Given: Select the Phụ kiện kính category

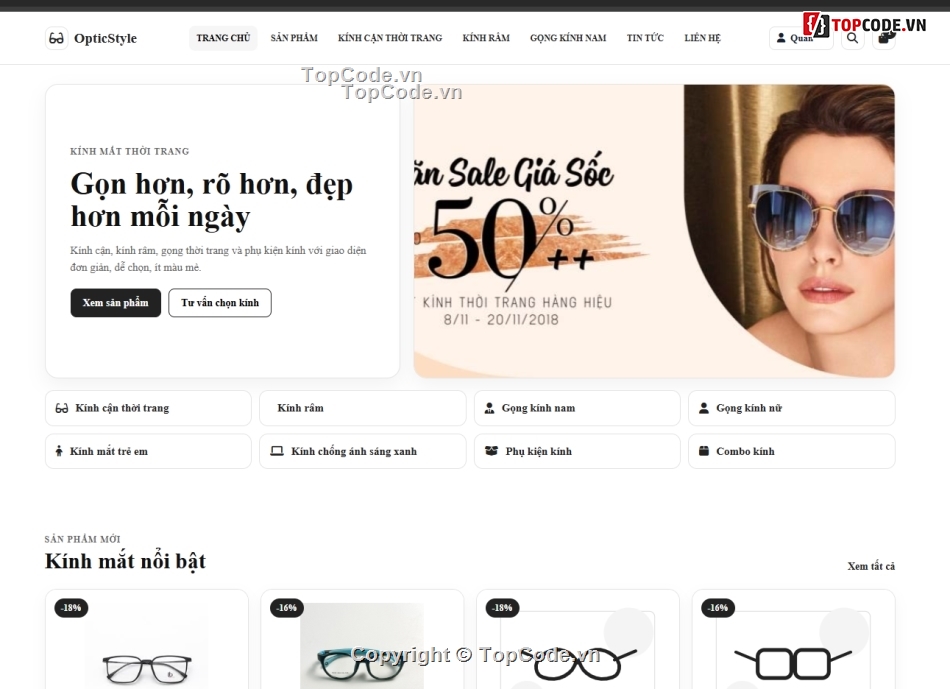Looking at the screenshot, I should click(577, 451).
